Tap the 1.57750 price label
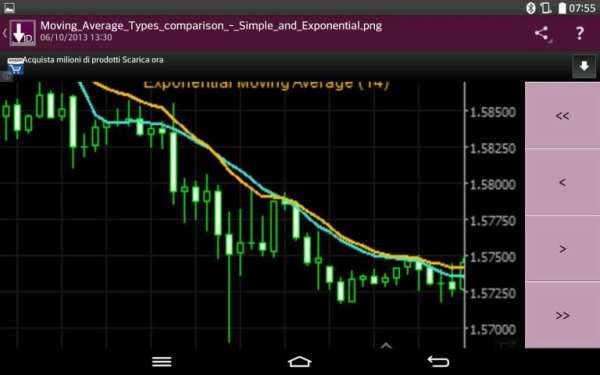The width and height of the screenshot is (600, 375). click(492, 221)
